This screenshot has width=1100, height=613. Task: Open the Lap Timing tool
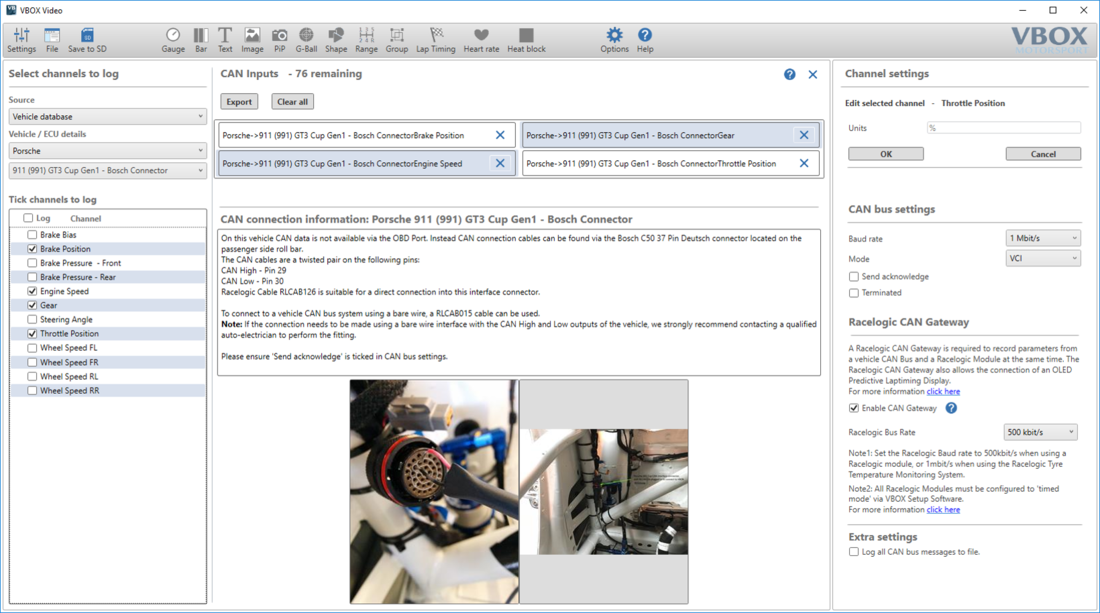click(x=436, y=41)
